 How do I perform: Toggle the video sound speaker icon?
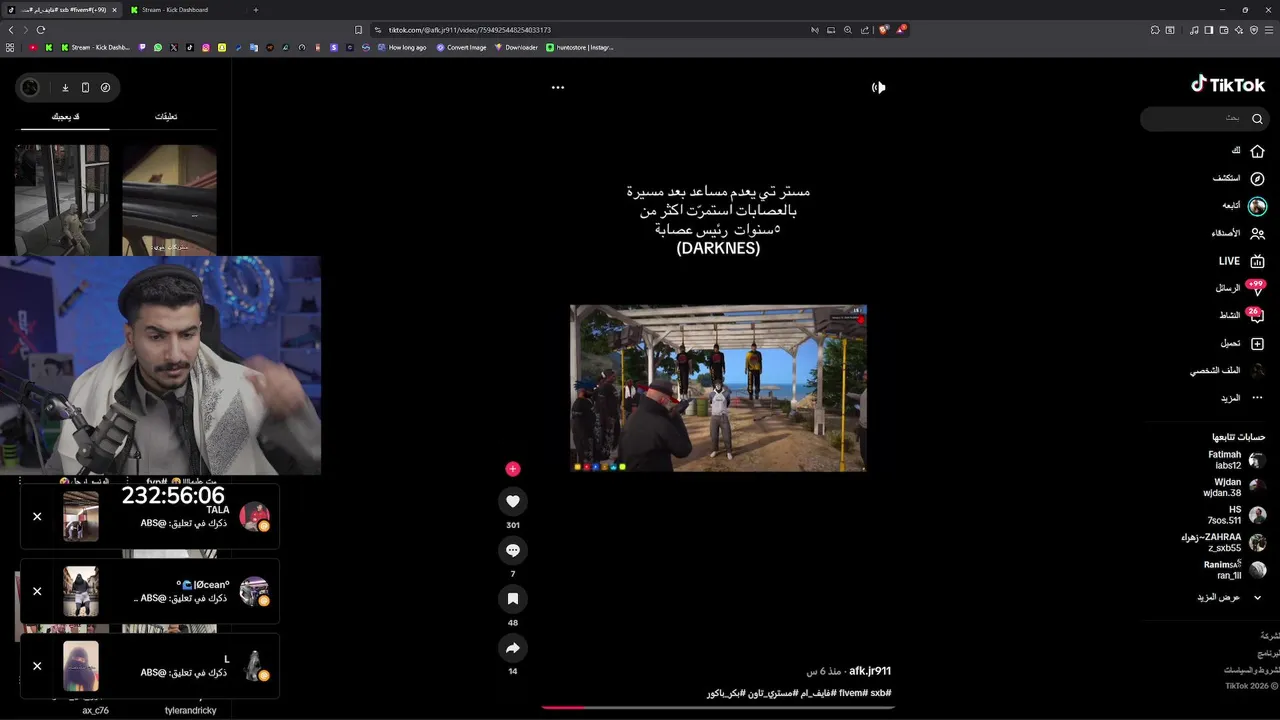pos(878,87)
